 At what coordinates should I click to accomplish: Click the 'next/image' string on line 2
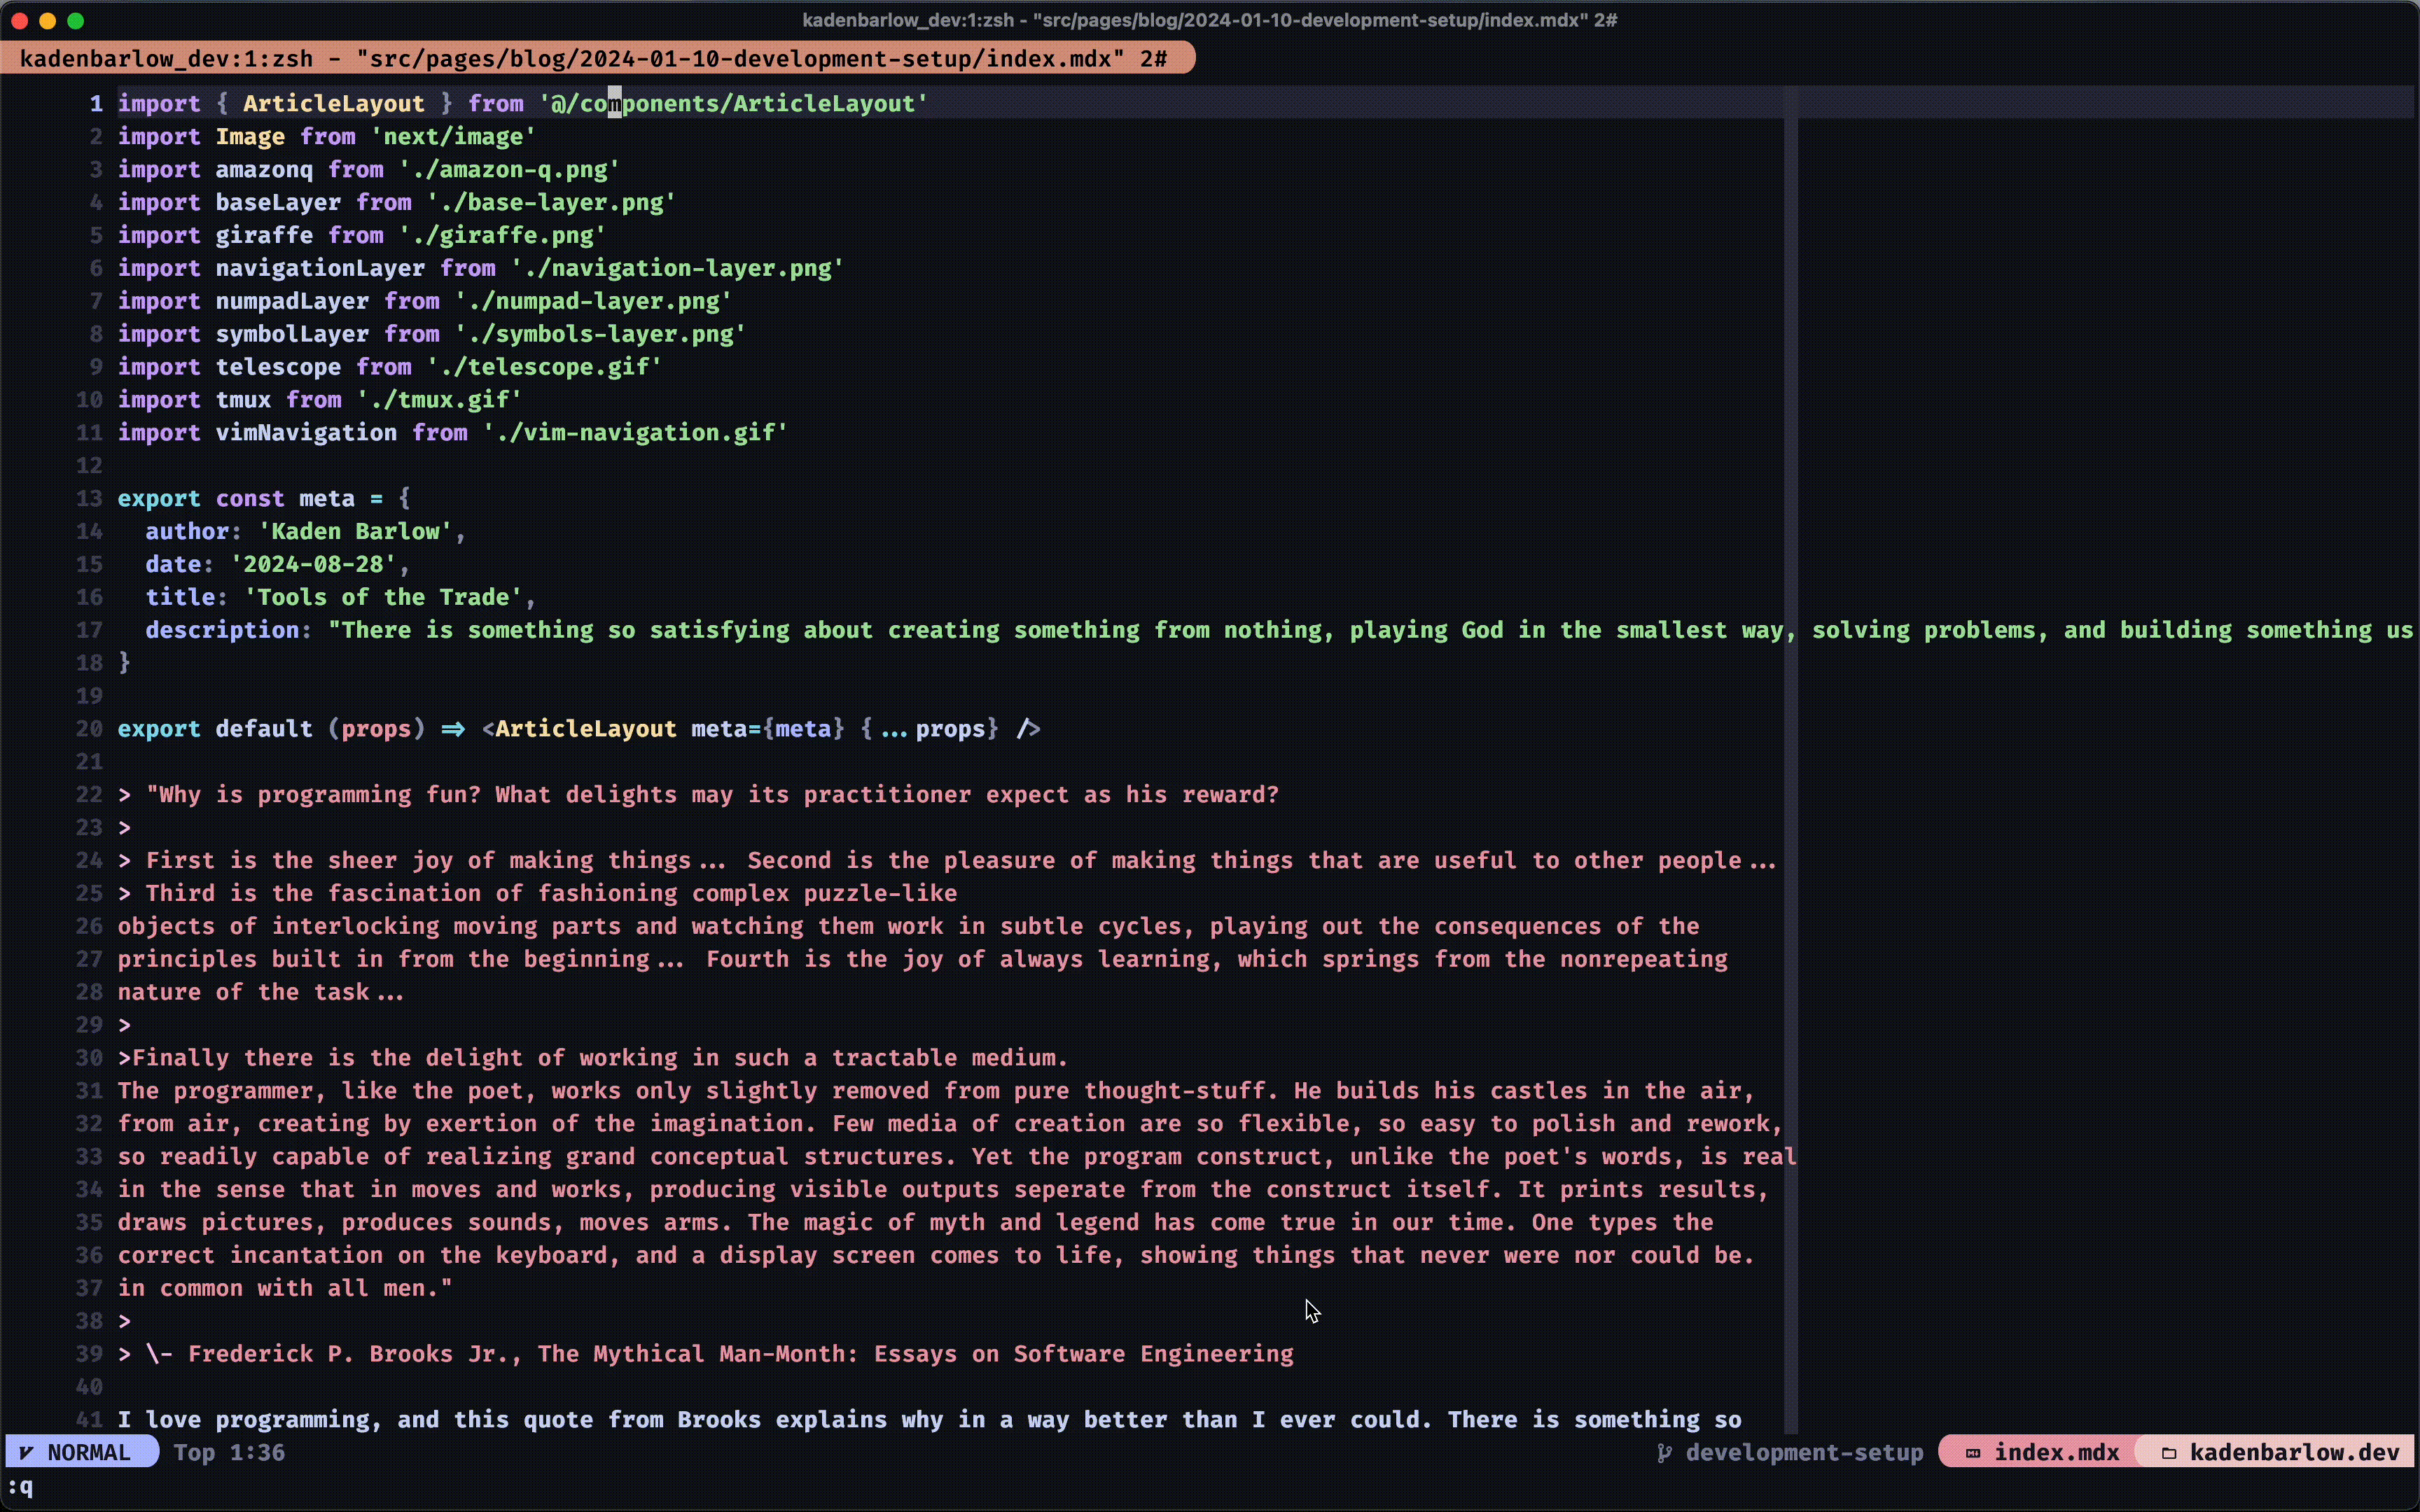454,136
